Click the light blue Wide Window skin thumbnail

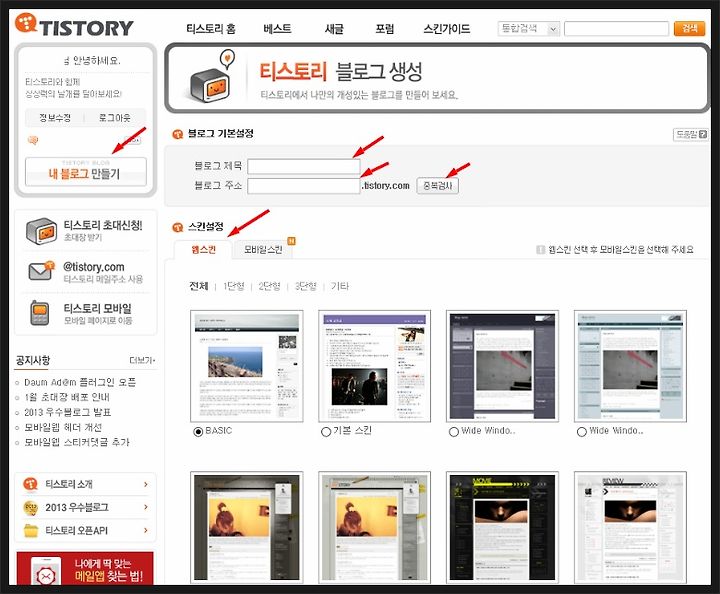(630, 366)
